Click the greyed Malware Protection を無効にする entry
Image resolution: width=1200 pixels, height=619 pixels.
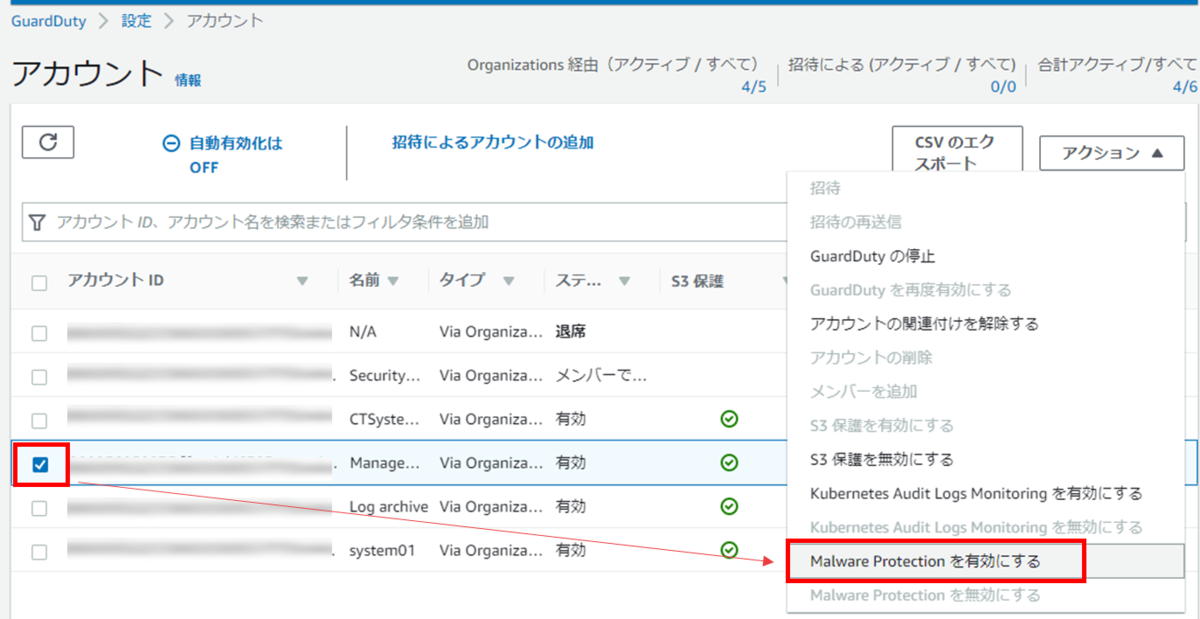(925, 596)
